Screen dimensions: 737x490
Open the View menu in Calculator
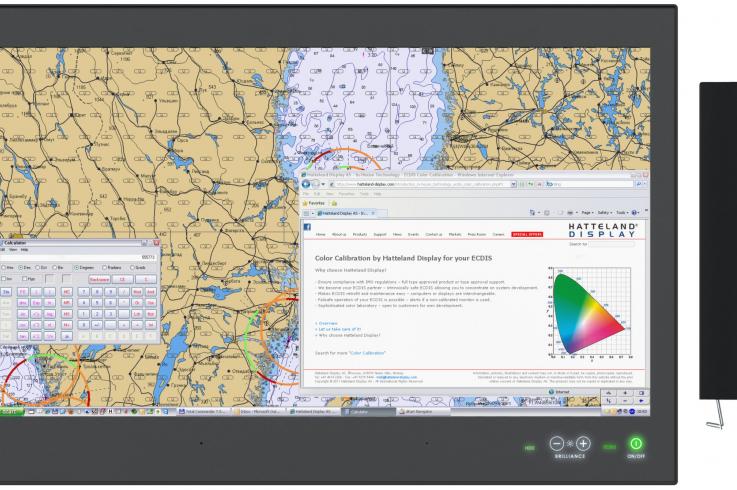(13, 250)
